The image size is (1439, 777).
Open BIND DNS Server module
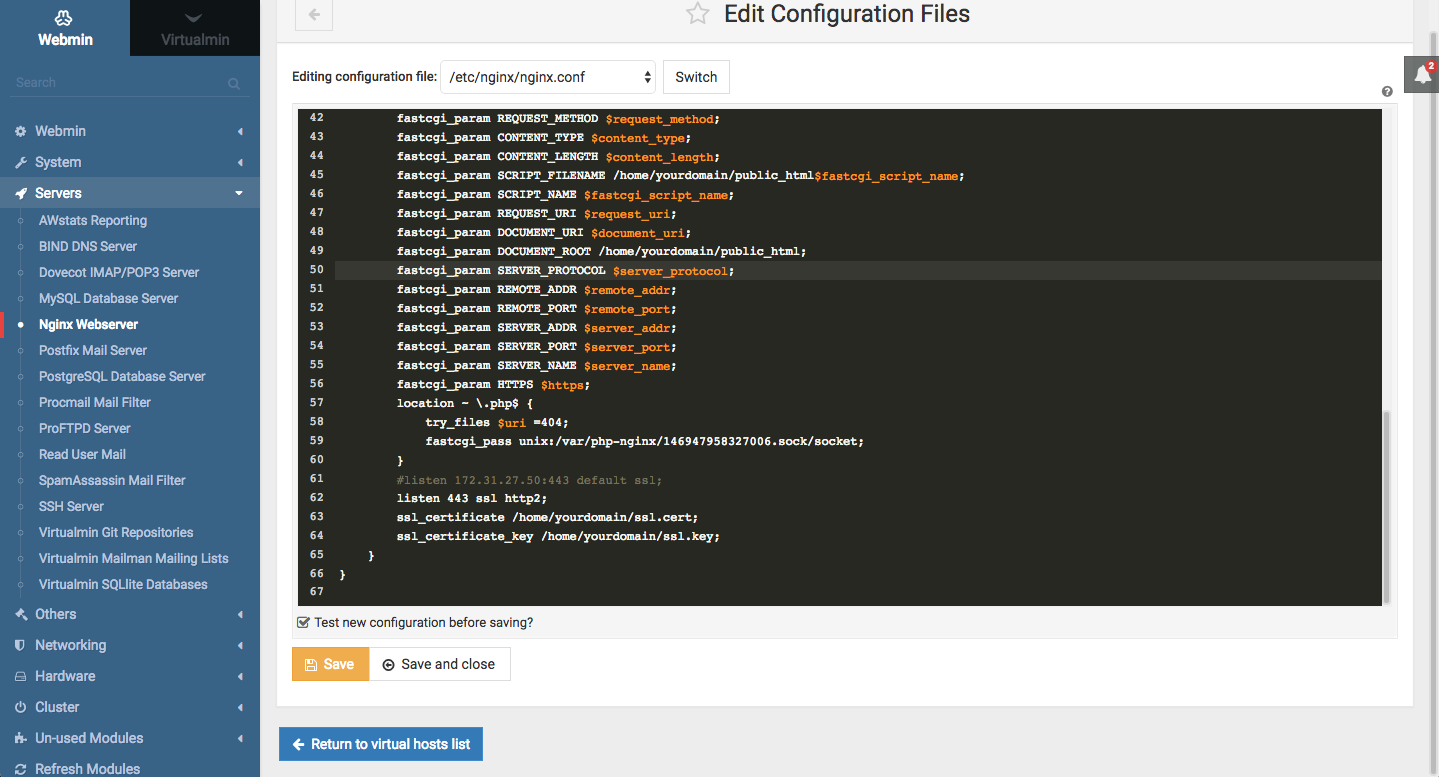(x=88, y=246)
